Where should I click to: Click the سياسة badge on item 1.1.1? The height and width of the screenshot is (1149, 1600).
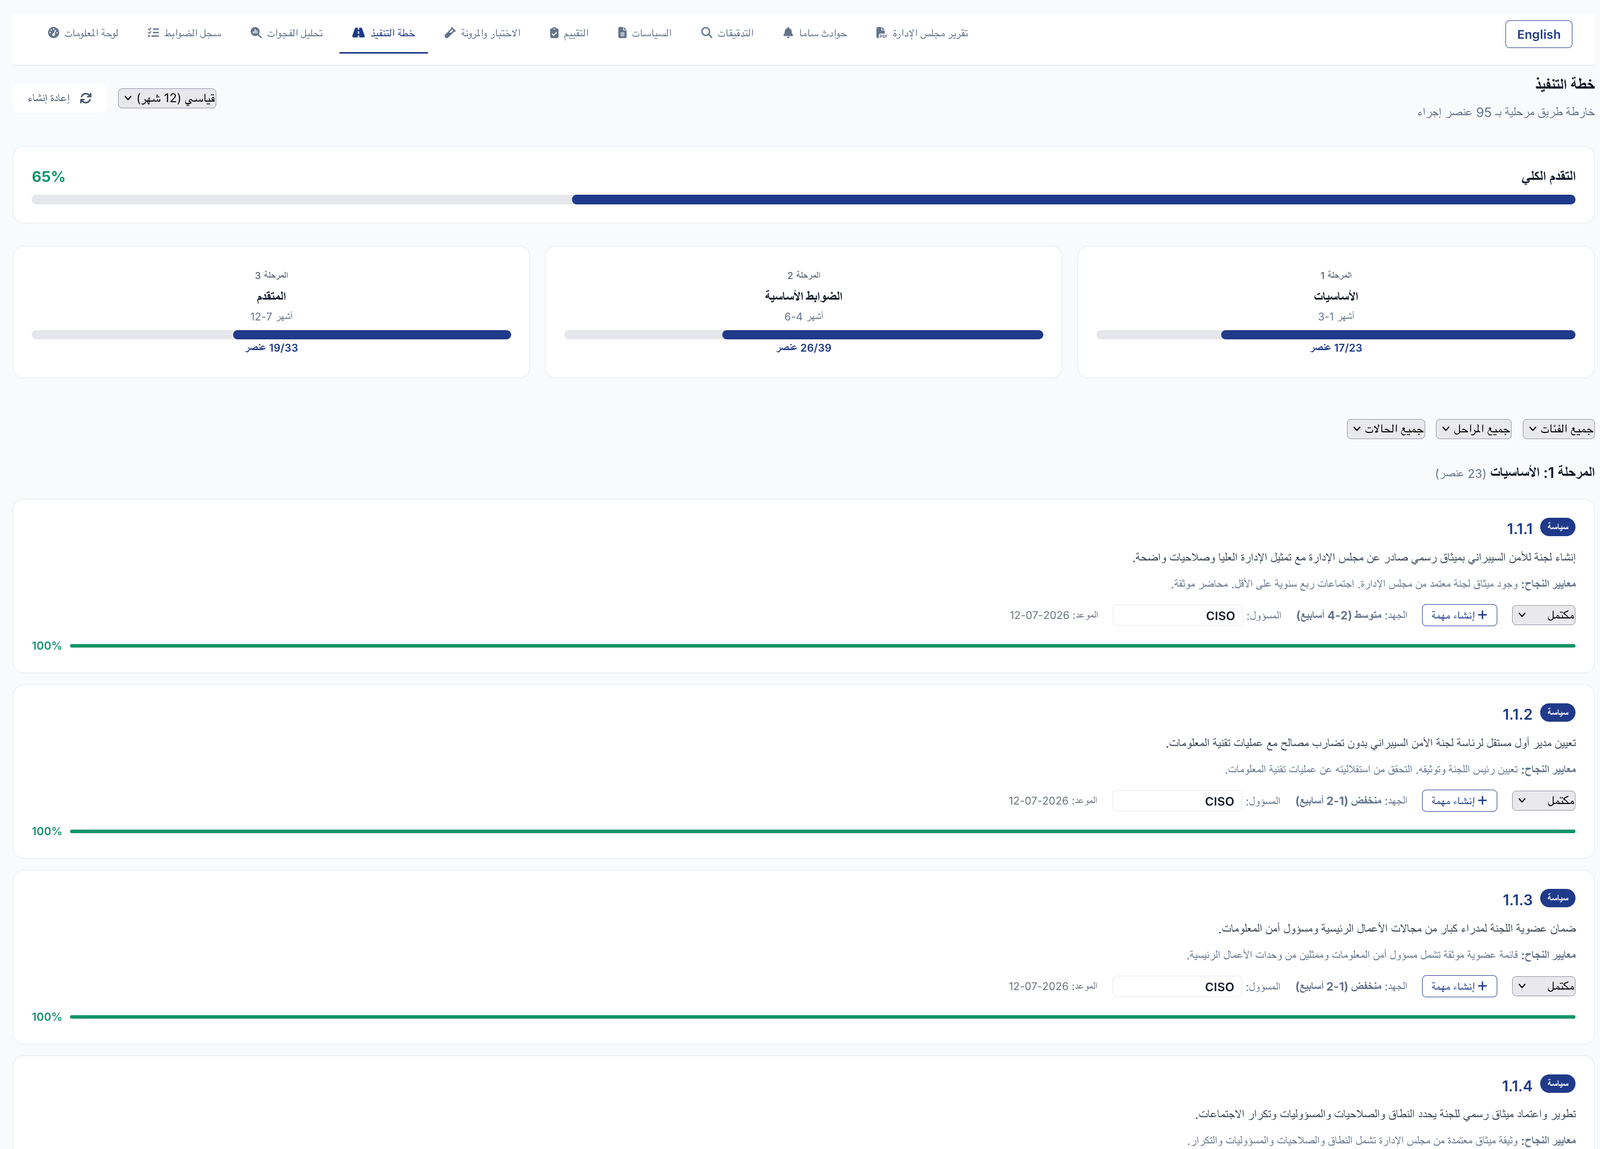(1558, 527)
